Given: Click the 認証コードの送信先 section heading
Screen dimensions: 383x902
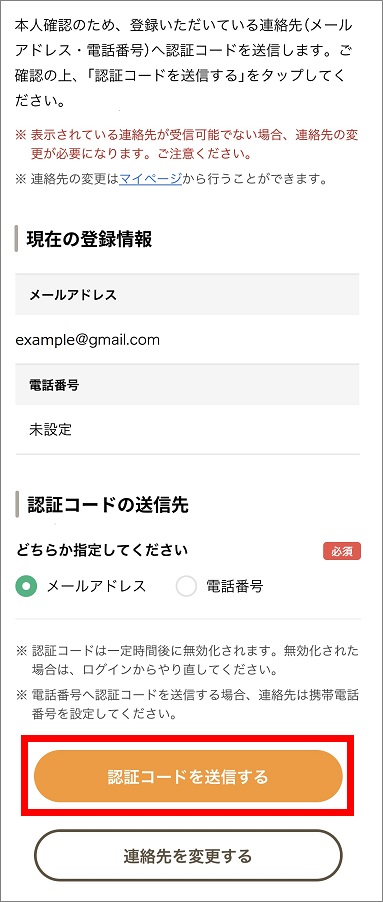Looking at the screenshot, I should click(x=108, y=505).
